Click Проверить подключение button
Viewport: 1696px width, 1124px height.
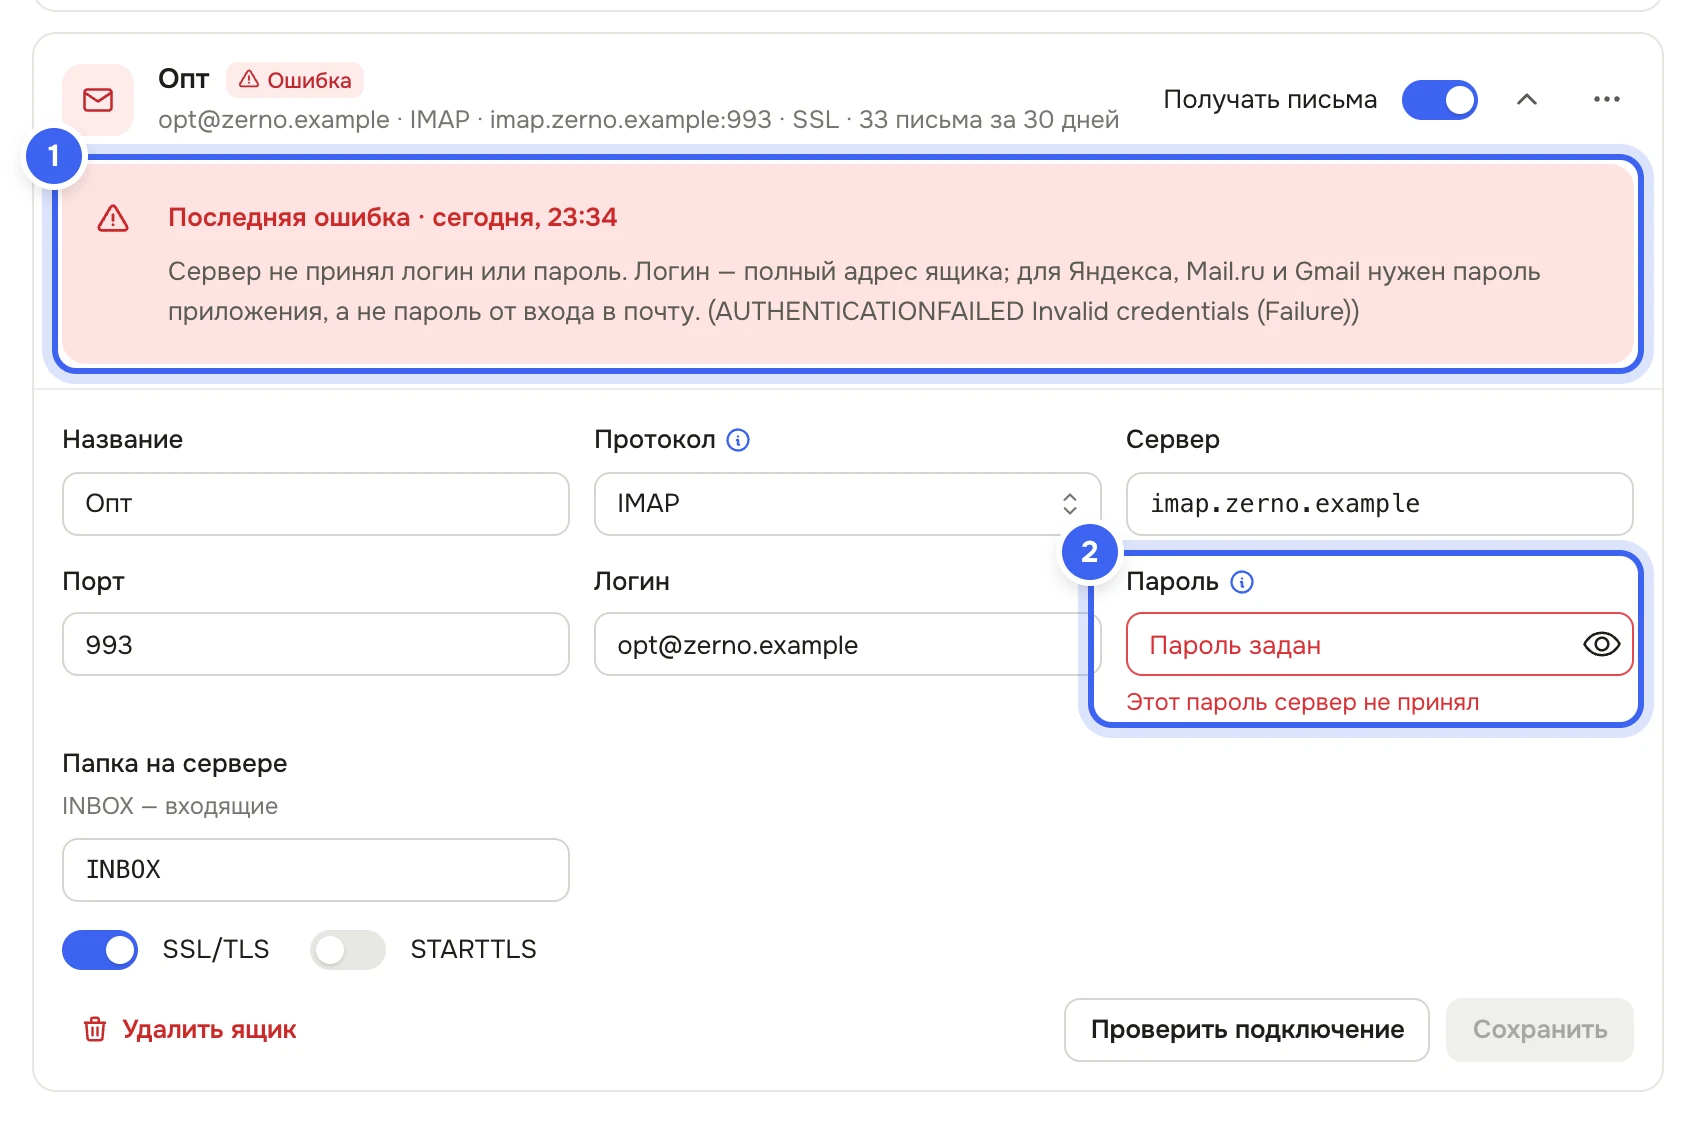1247,1029
